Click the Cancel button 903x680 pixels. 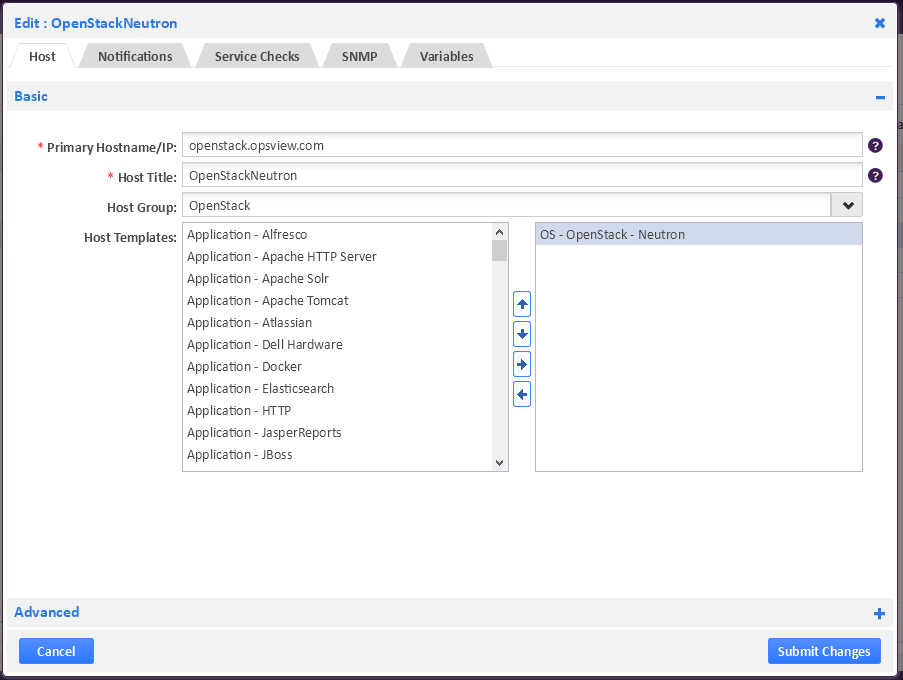[x=56, y=651]
